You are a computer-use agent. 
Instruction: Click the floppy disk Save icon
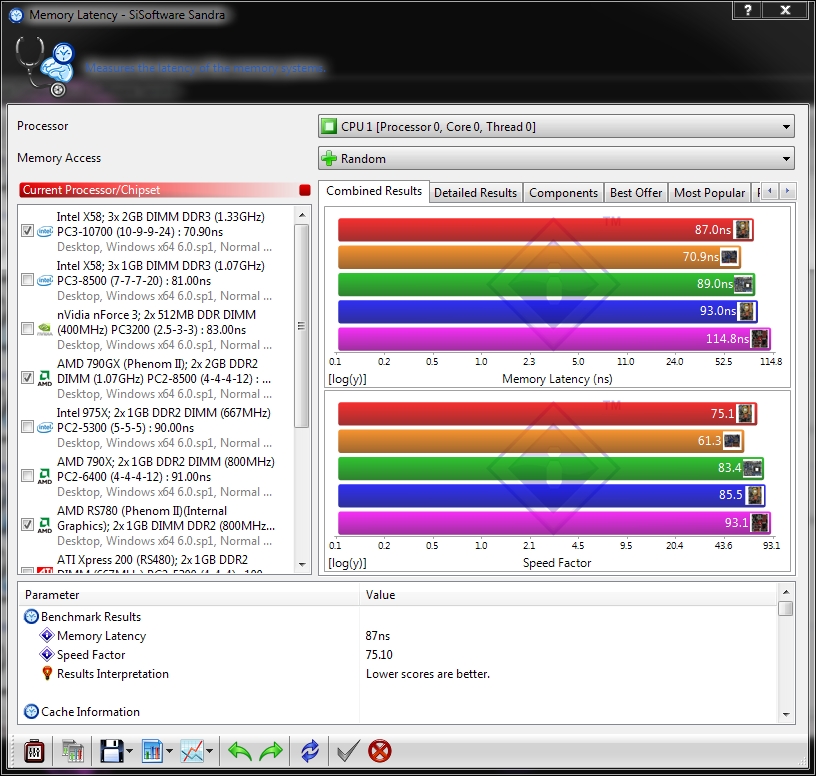tap(112, 751)
